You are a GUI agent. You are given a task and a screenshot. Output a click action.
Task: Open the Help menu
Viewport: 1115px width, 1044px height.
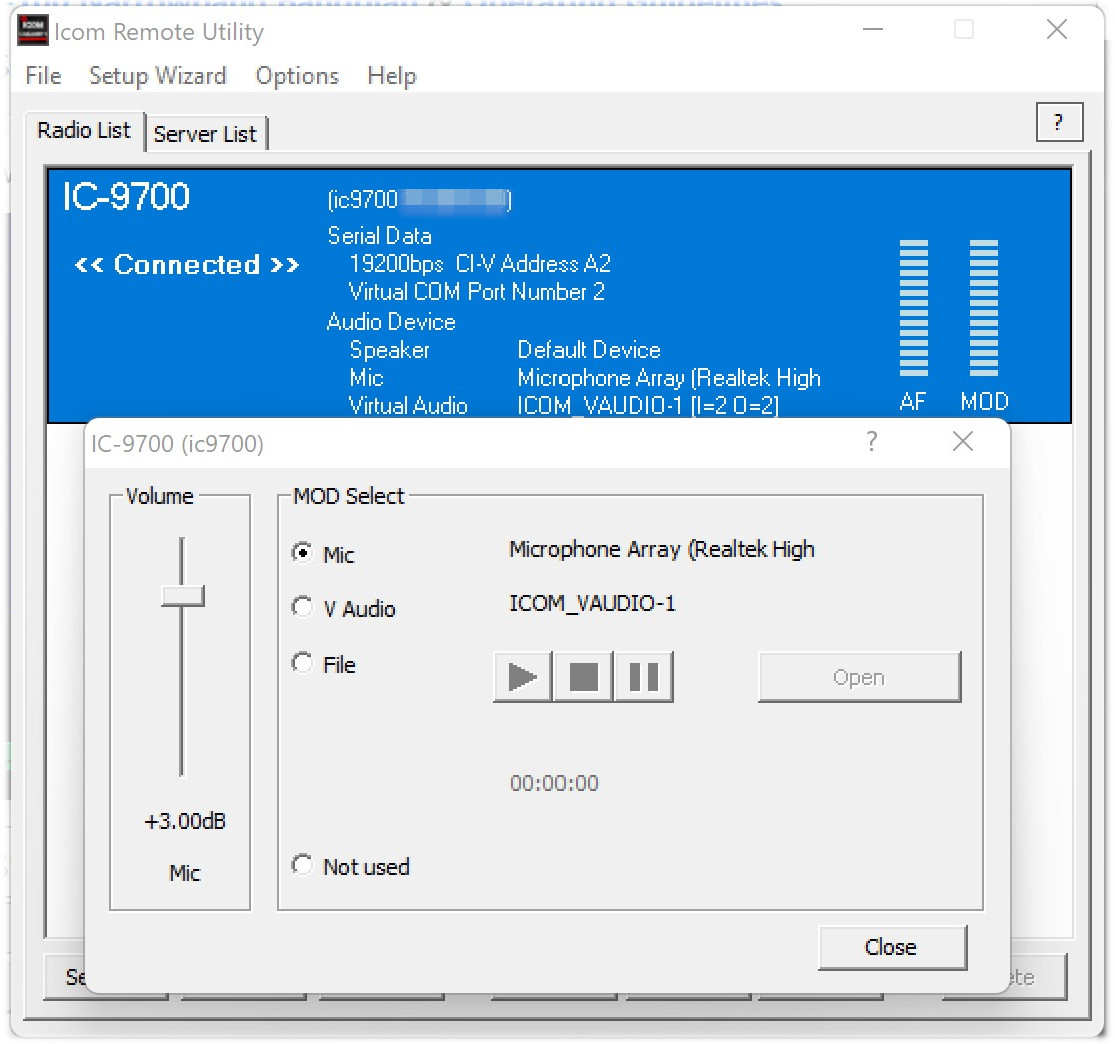coord(392,75)
